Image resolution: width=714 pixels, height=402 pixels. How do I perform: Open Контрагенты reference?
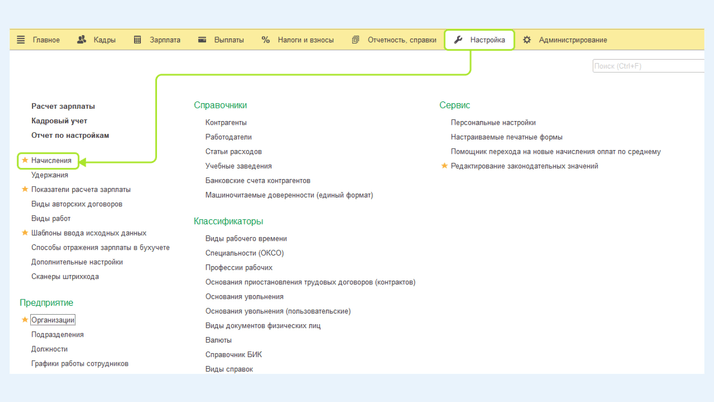(x=226, y=122)
